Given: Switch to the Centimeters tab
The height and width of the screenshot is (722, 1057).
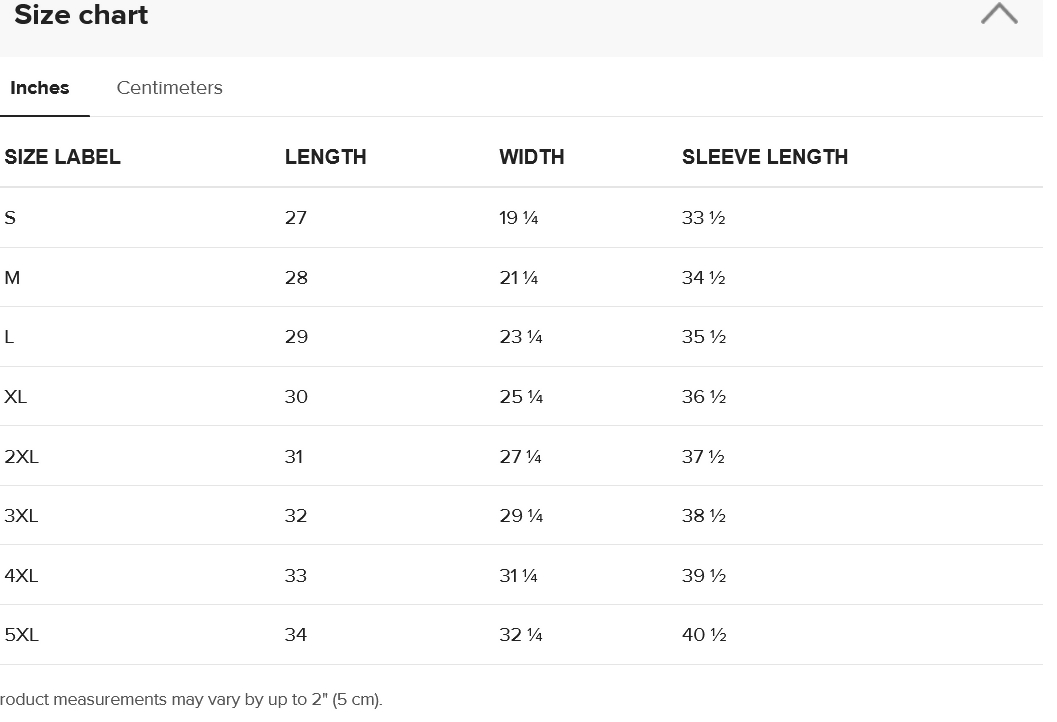Looking at the screenshot, I should (169, 88).
